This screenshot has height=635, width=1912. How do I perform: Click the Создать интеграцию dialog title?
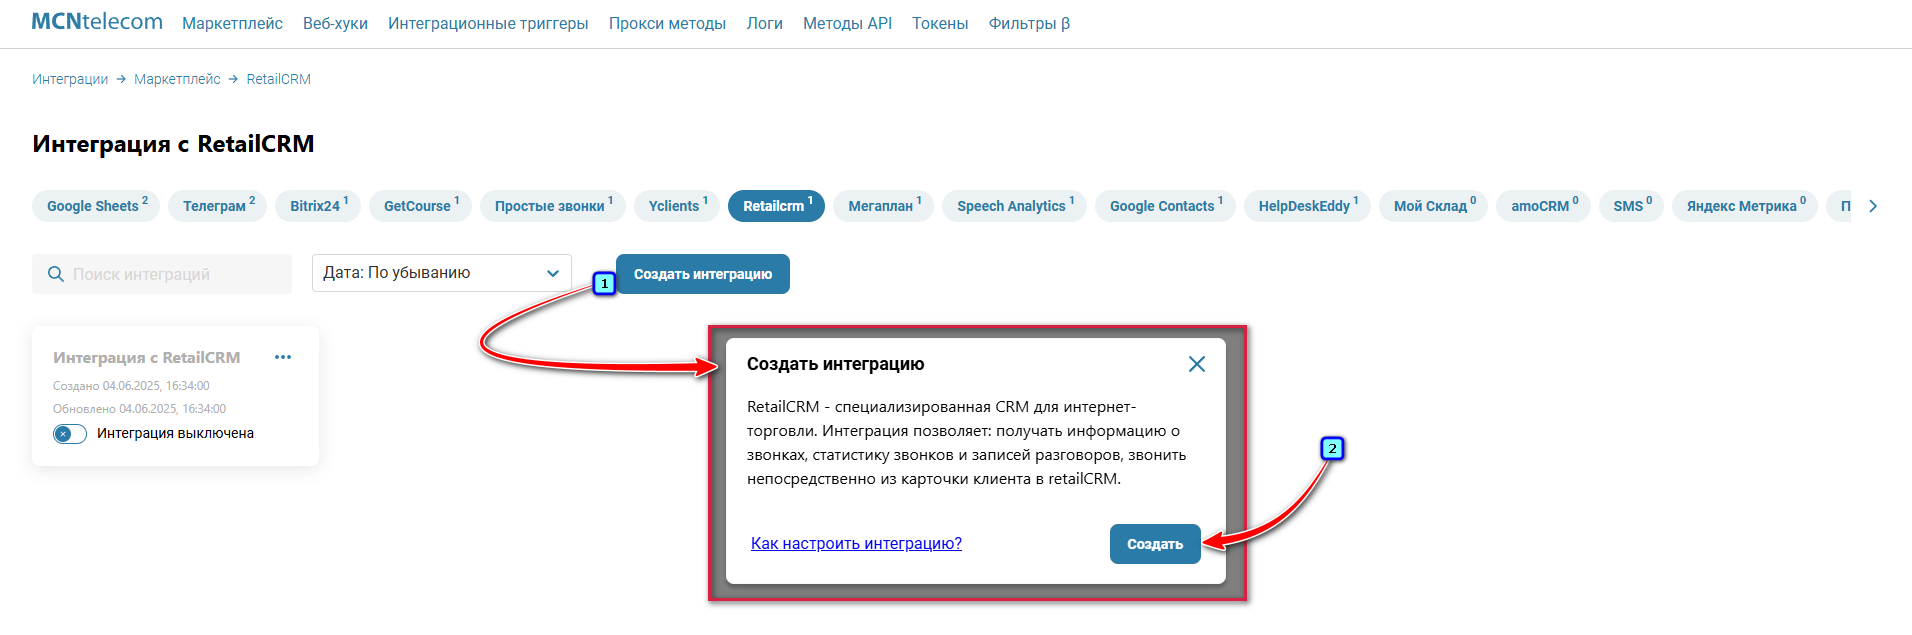[835, 364]
